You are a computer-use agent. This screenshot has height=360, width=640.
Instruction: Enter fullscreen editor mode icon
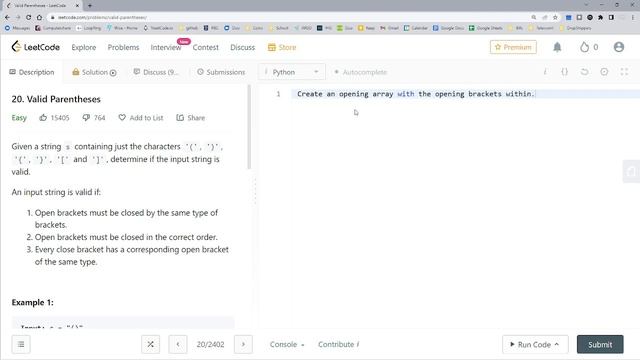click(624, 72)
